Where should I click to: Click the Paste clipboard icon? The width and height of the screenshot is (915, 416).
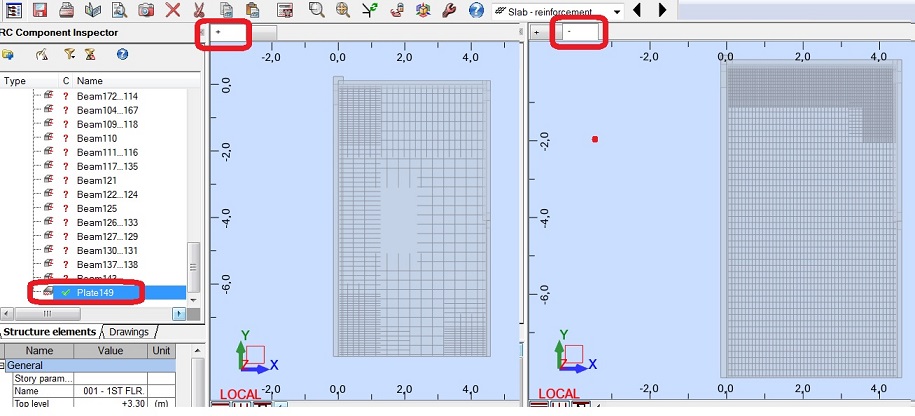pyautogui.click(x=252, y=10)
